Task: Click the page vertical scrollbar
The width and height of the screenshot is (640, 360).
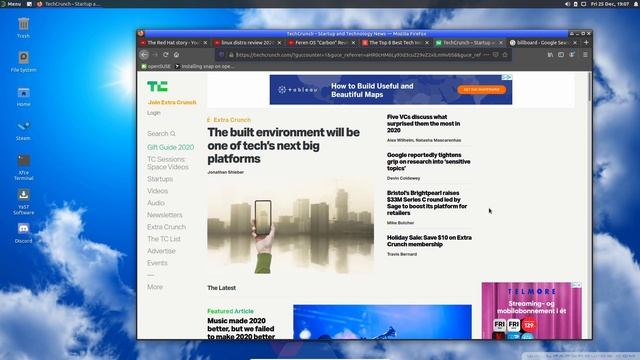Action: [589, 87]
